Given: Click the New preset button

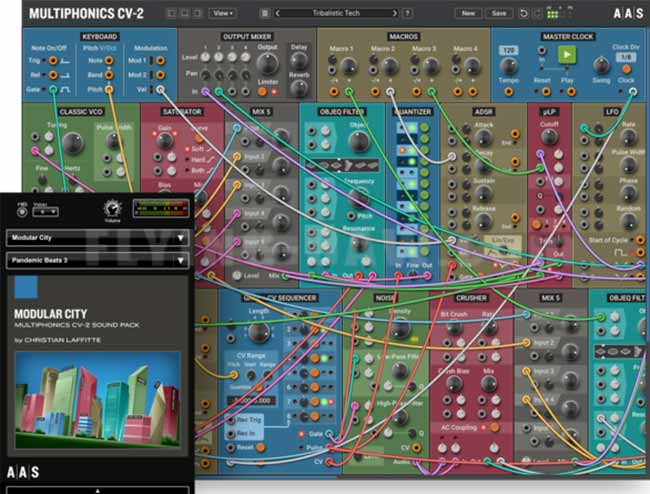Looking at the screenshot, I should pos(468,13).
